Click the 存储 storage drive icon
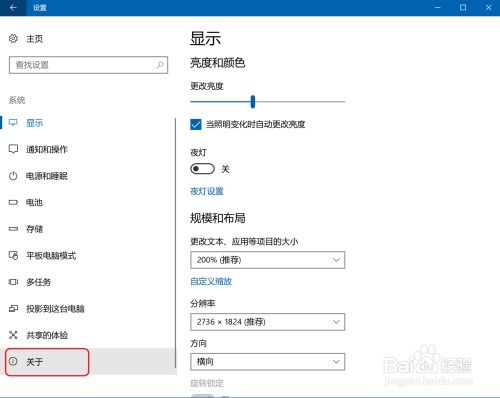Image resolution: width=500 pixels, height=398 pixels. coord(13,229)
